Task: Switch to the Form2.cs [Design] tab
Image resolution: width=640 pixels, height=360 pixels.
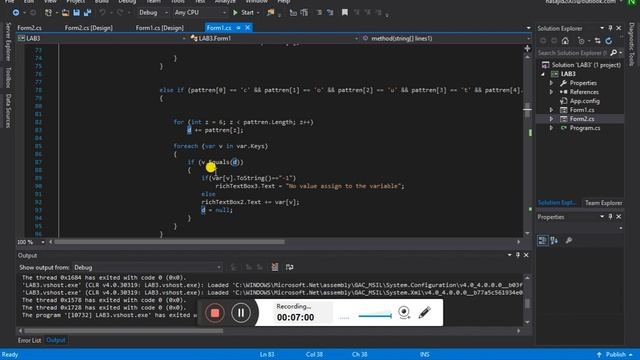Action: tap(89, 28)
